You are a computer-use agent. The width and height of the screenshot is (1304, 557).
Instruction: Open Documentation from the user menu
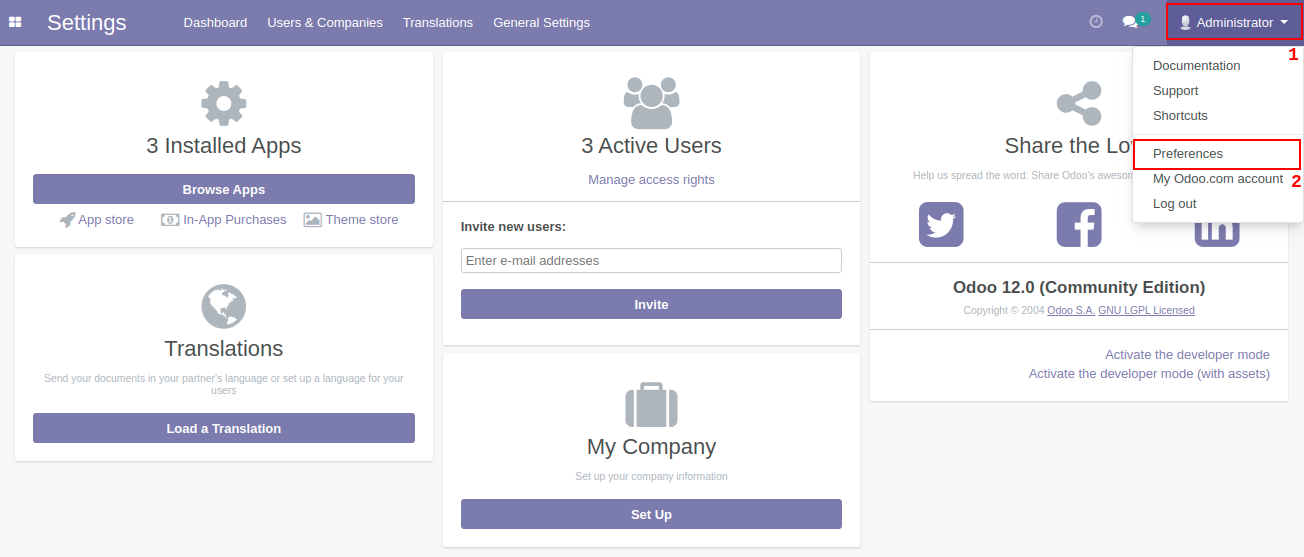tap(1196, 66)
